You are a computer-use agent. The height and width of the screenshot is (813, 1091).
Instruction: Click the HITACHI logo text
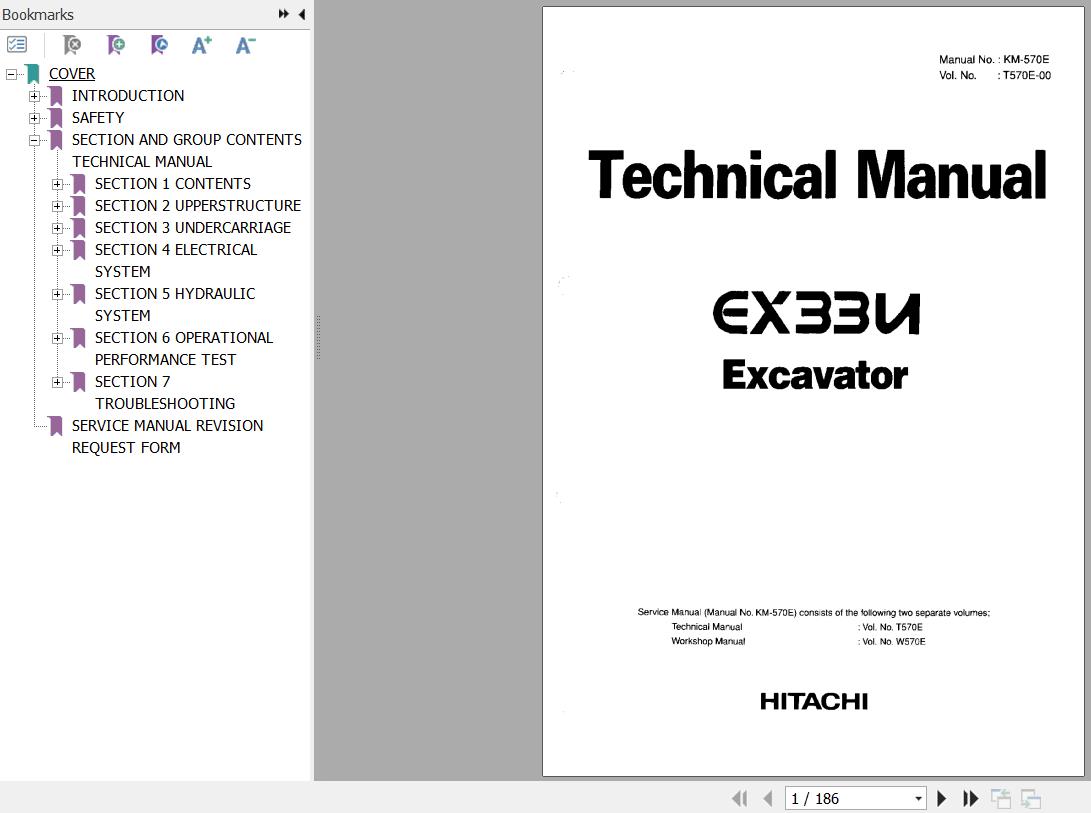tap(813, 702)
